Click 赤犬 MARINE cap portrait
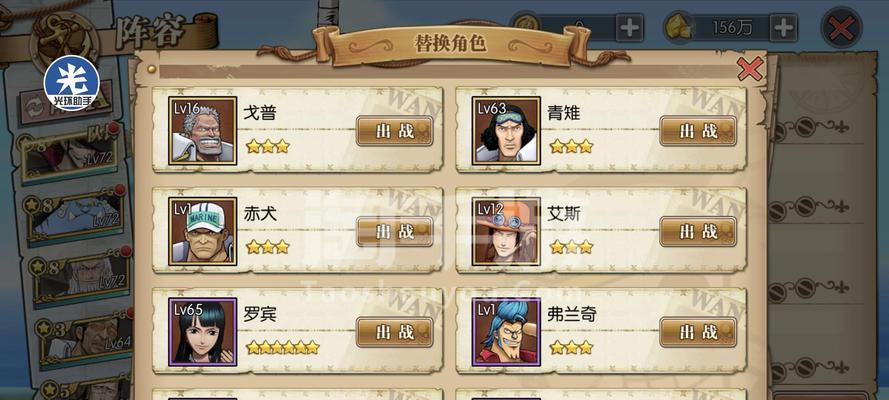Image resolution: width=889 pixels, height=400 pixels. (202, 231)
